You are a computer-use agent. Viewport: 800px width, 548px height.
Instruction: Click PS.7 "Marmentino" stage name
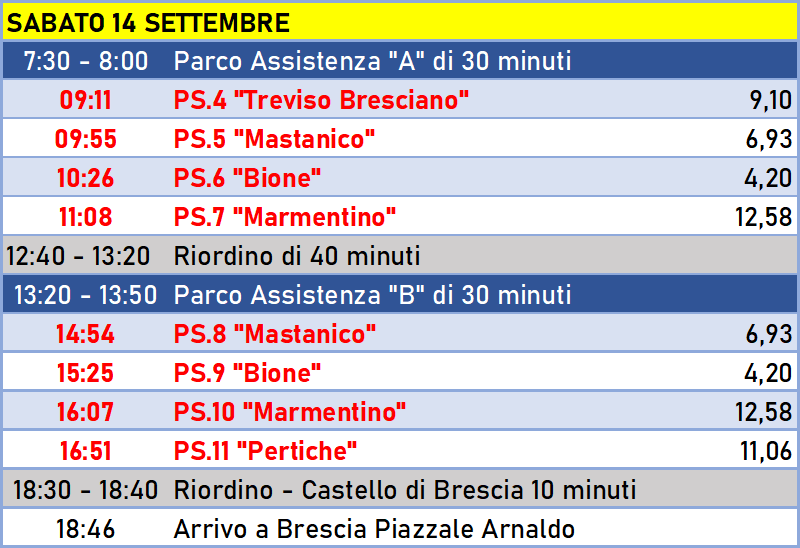point(285,217)
